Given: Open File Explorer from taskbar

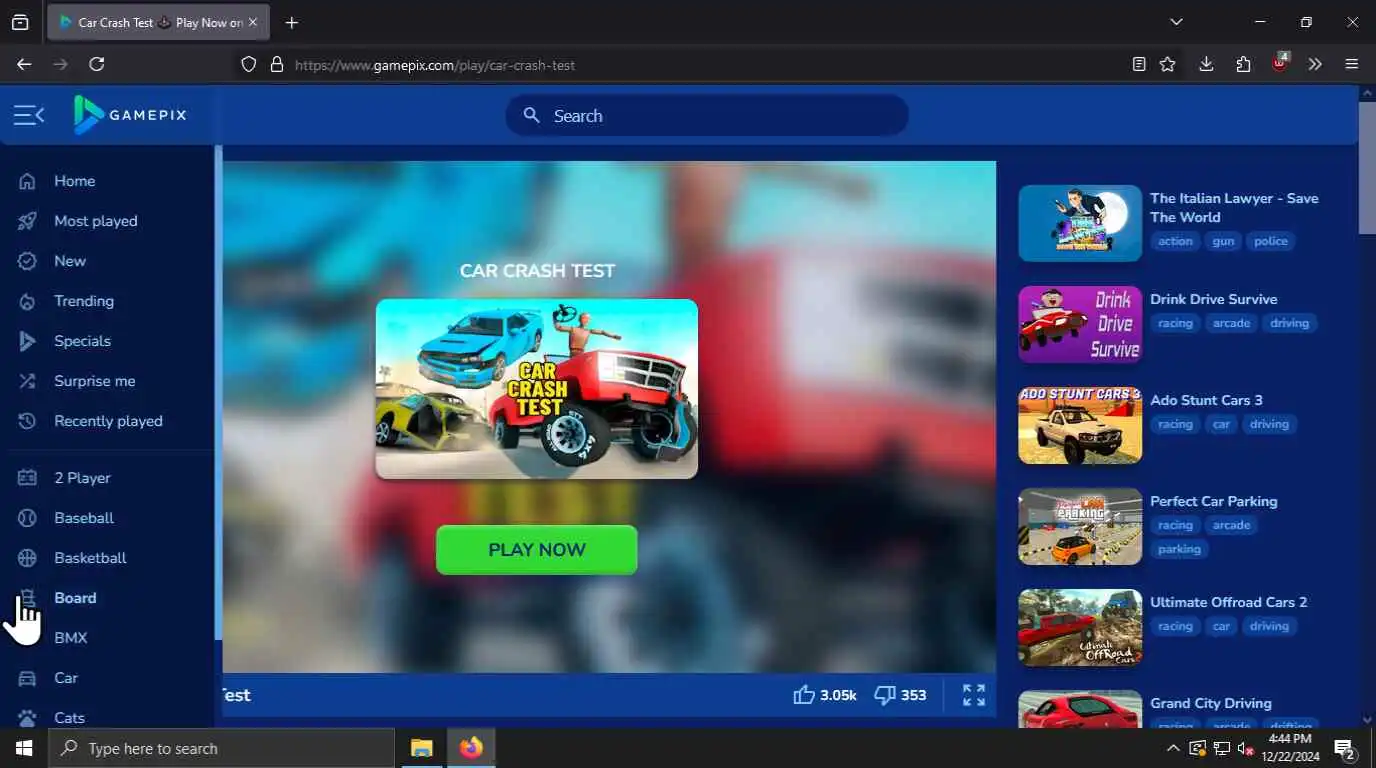Looking at the screenshot, I should point(422,748).
